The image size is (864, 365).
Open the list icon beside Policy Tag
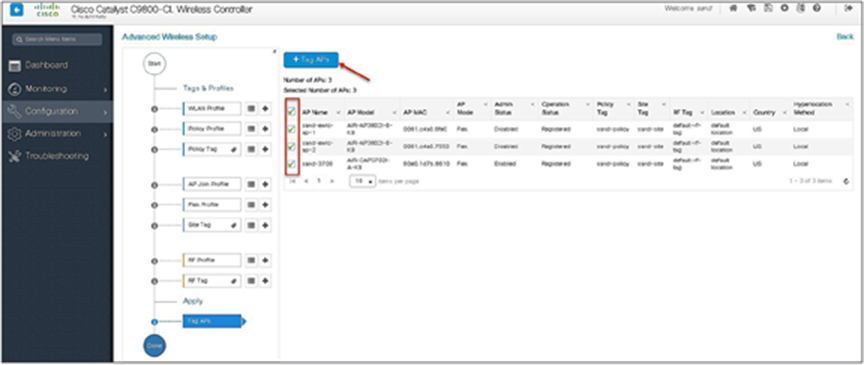(x=251, y=149)
